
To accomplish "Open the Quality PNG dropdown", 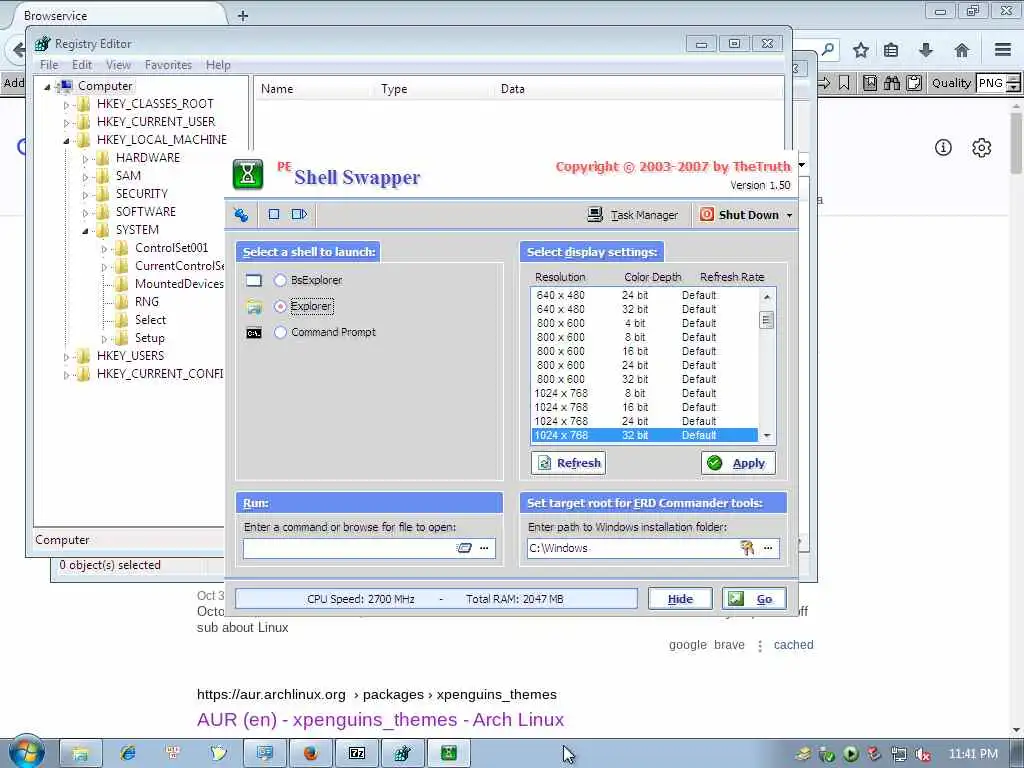I will click(x=998, y=83).
